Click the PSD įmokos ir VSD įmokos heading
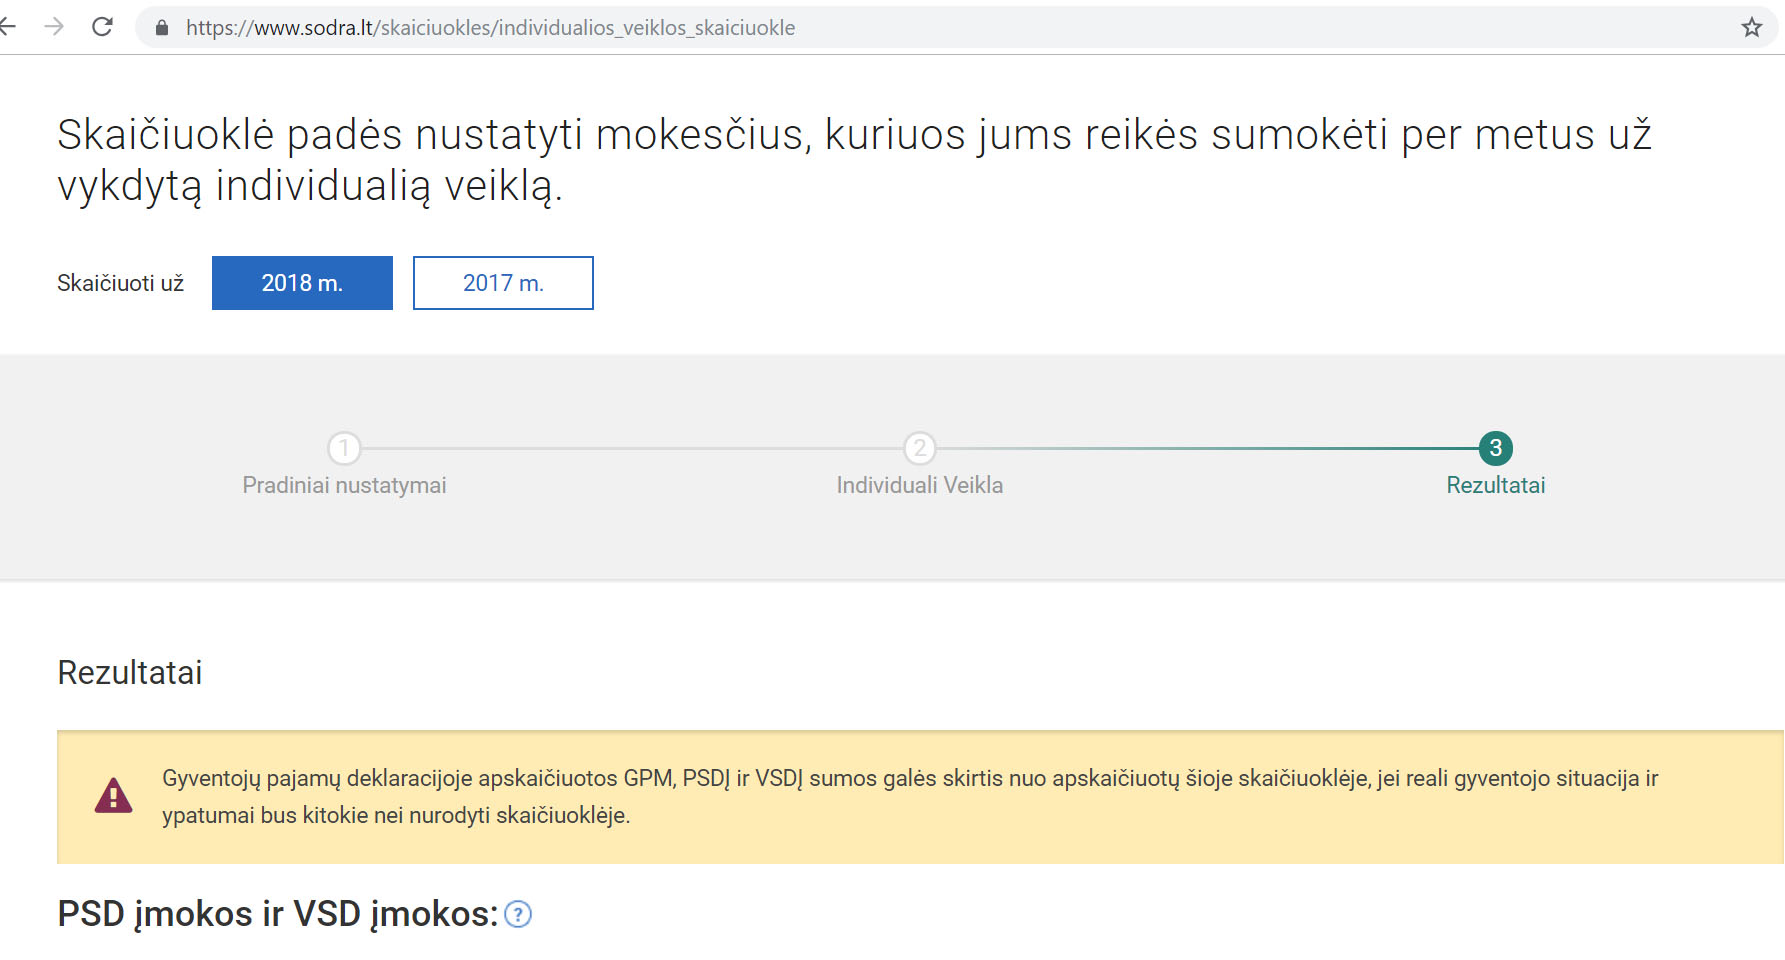Image resolution: width=1785 pixels, height=960 pixels. [277, 914]
